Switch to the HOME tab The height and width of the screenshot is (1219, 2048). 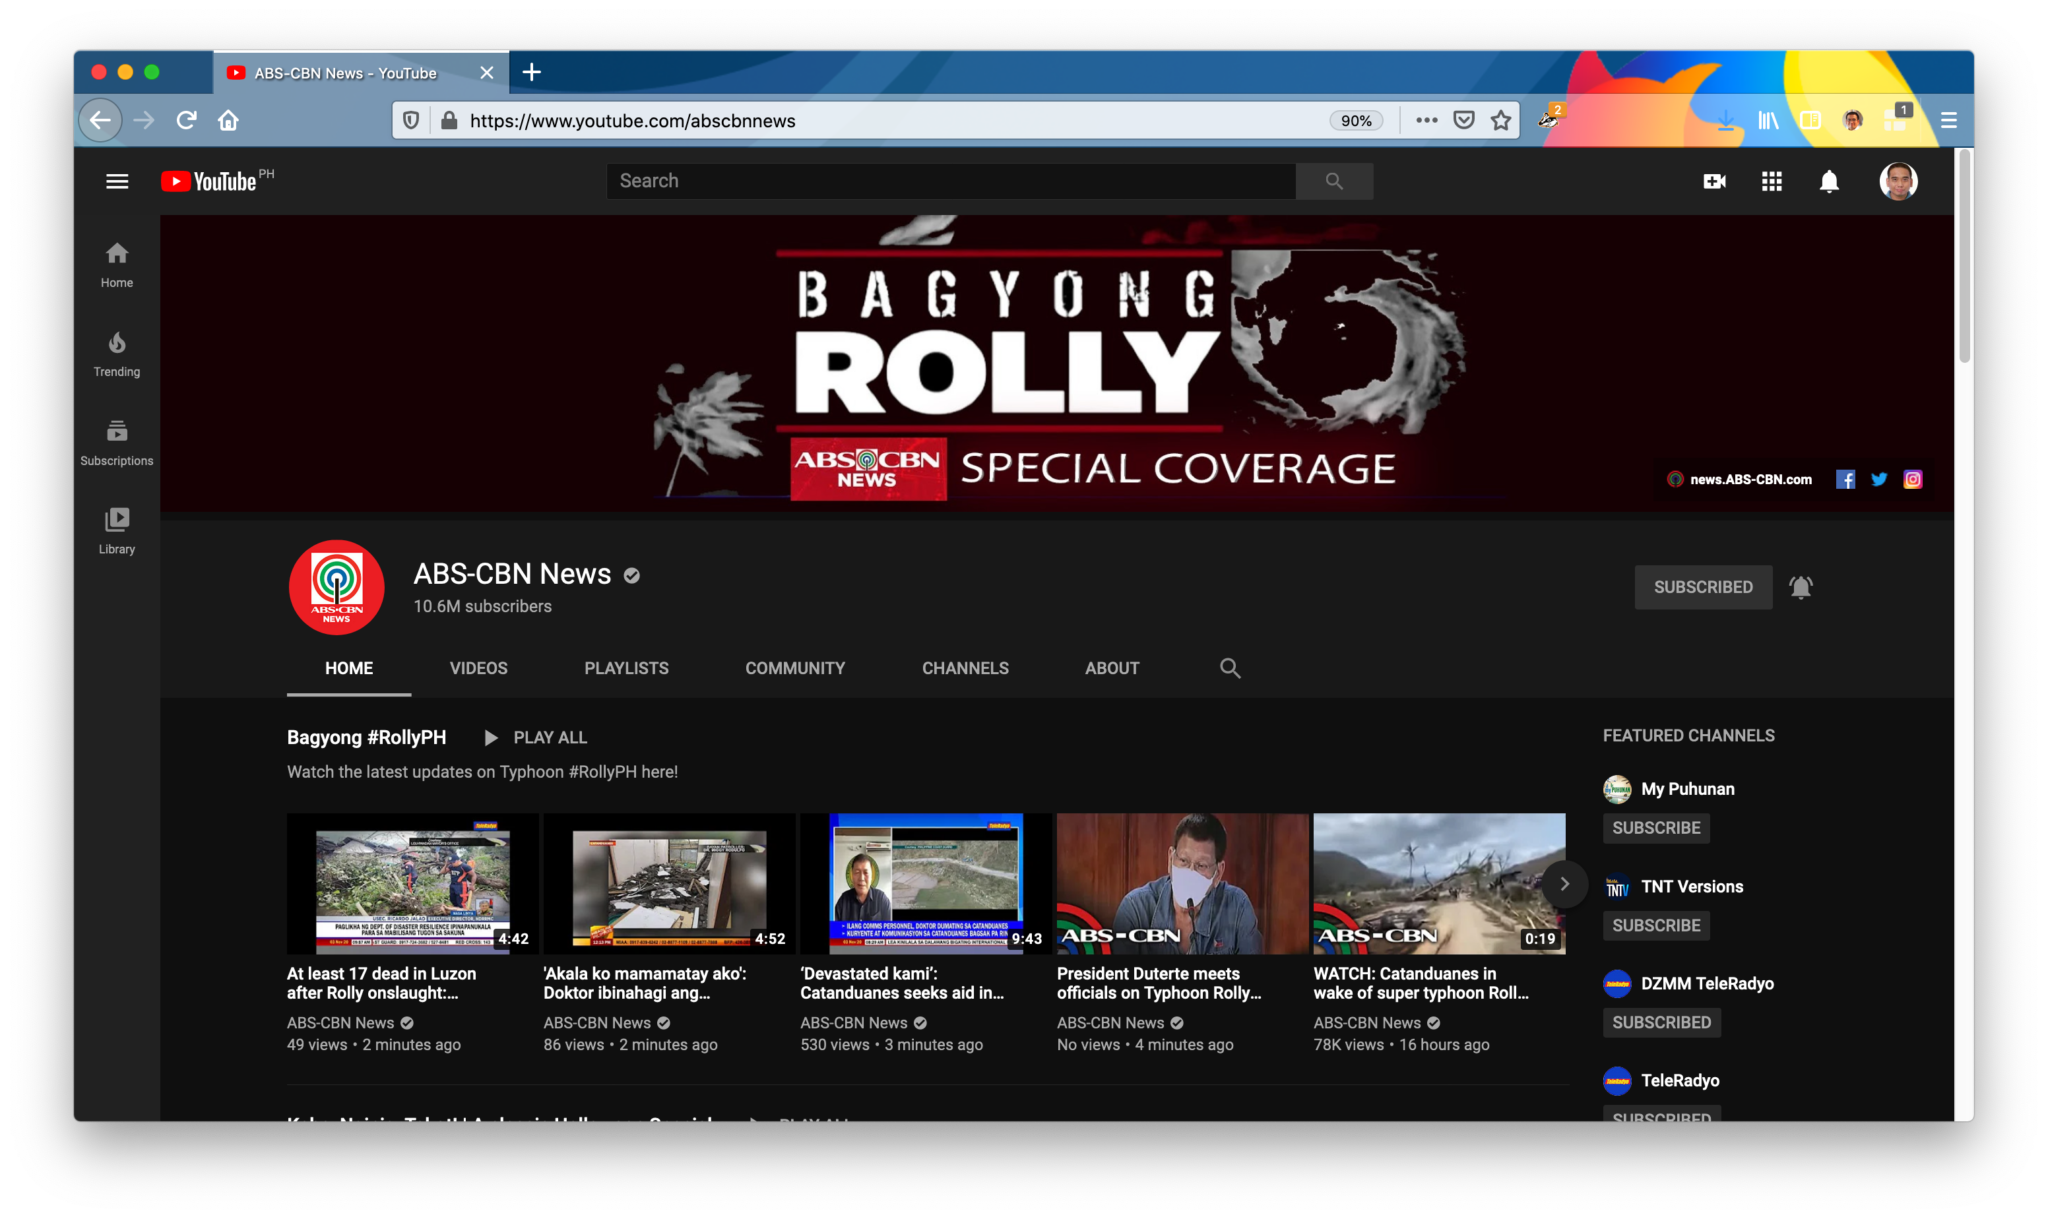click(x=348, y=668)
